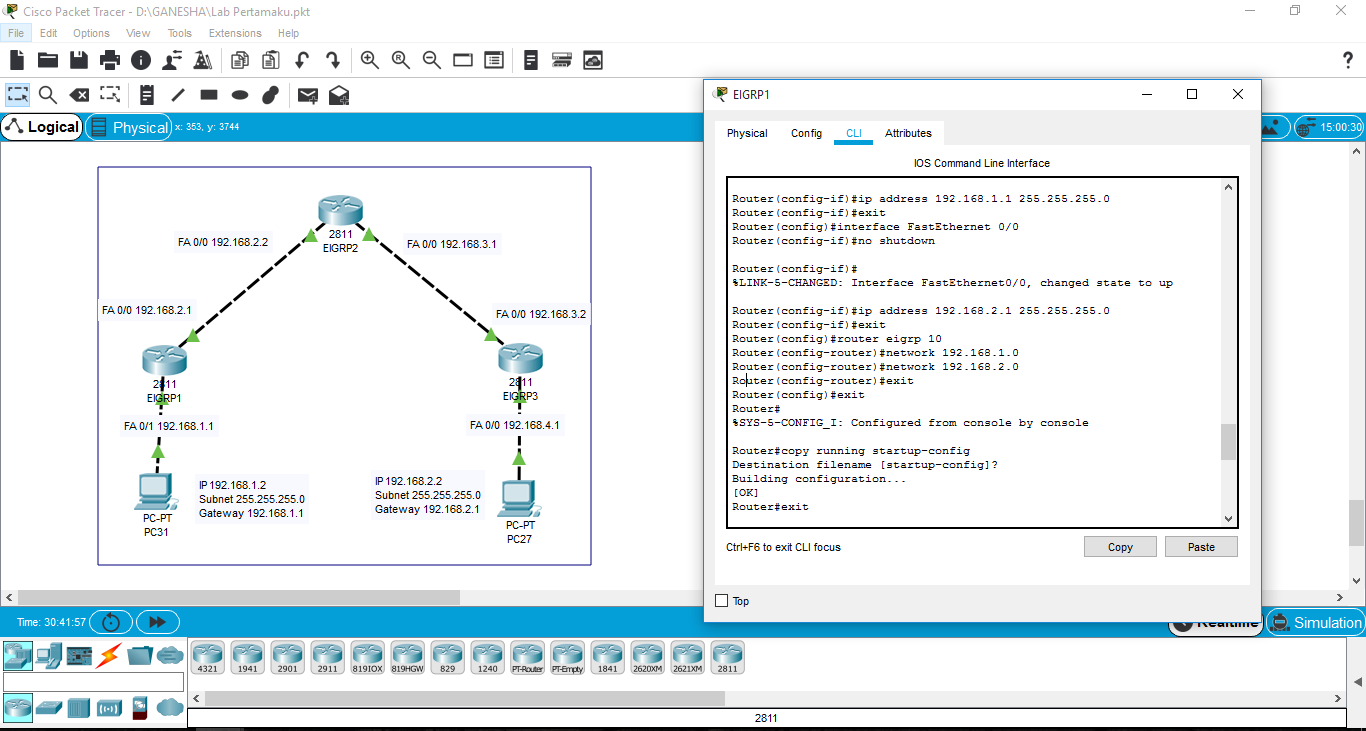Click the cloud PT icon in toolbar
Screen dimensions: 1366x731
pos(593,60)
